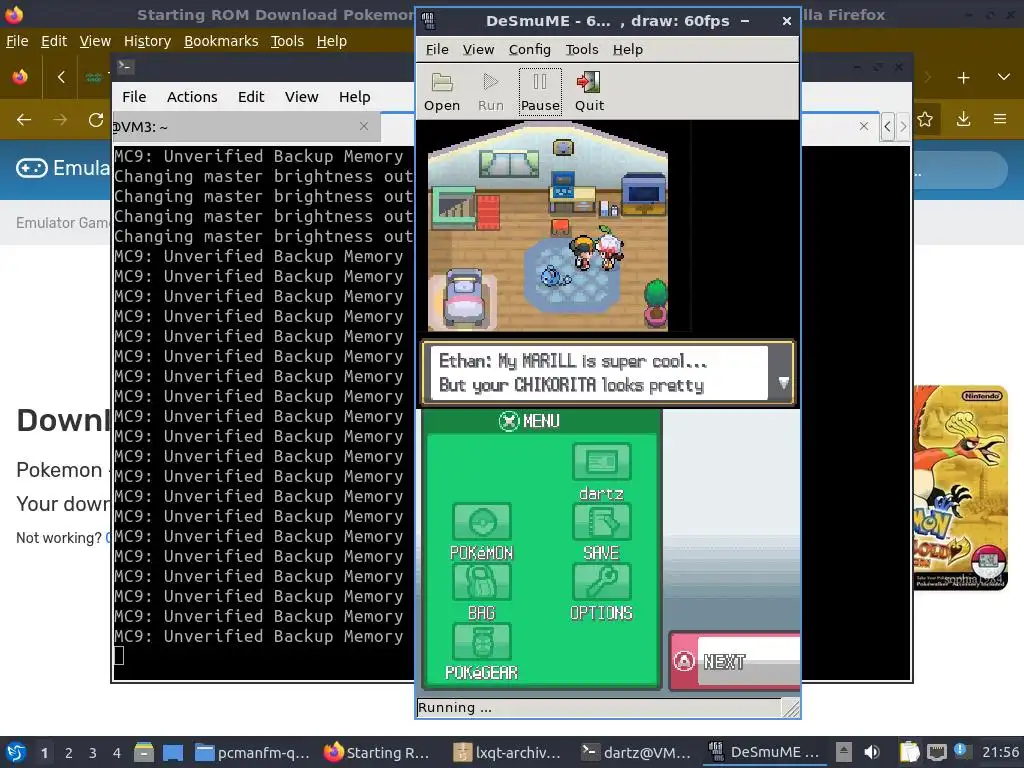This screenshot has width=1024, height=768.
Task: Open DeSmuME View menu
Action: click(478, 50)
